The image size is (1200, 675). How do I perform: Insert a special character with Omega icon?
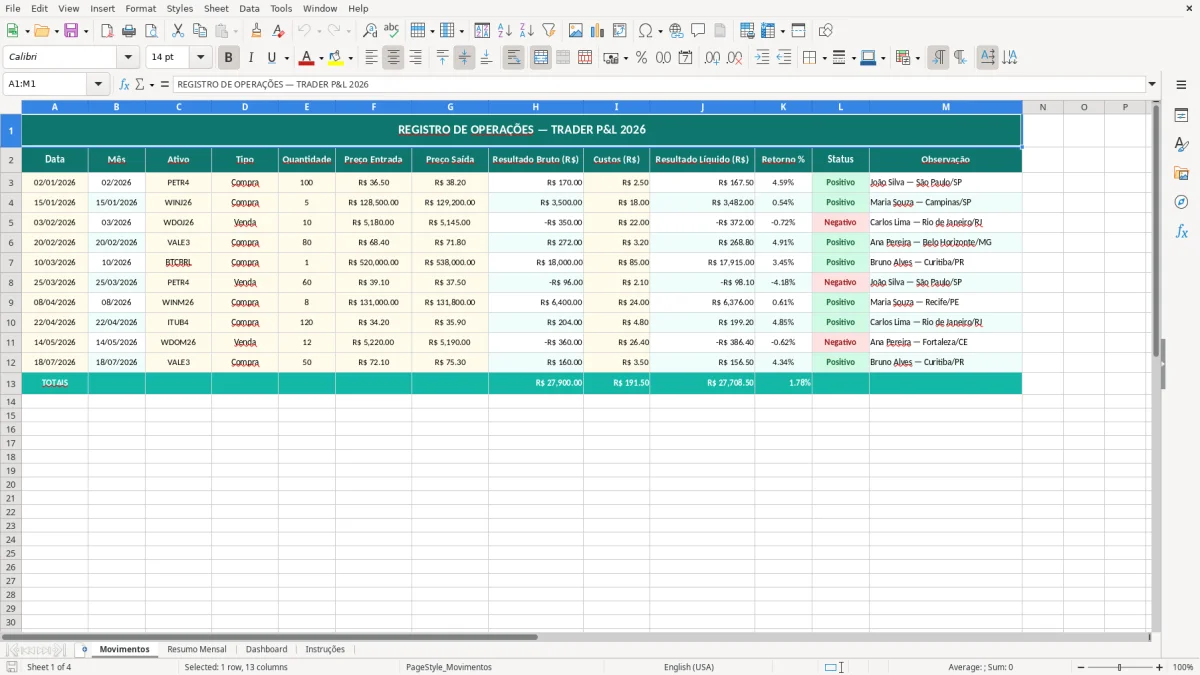tap(646, 31)
